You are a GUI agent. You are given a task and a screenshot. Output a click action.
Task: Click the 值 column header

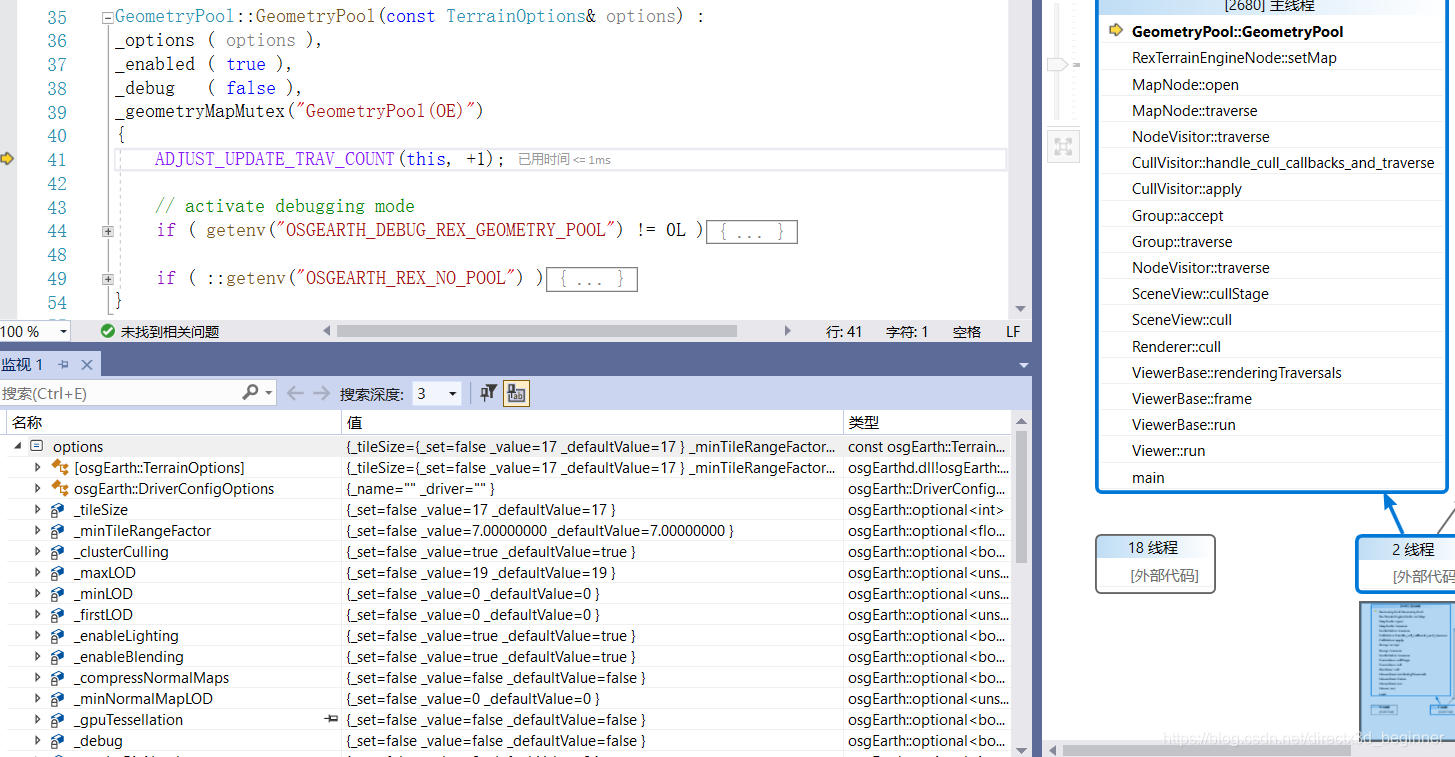pyautogui.click(x=593, y=423)
